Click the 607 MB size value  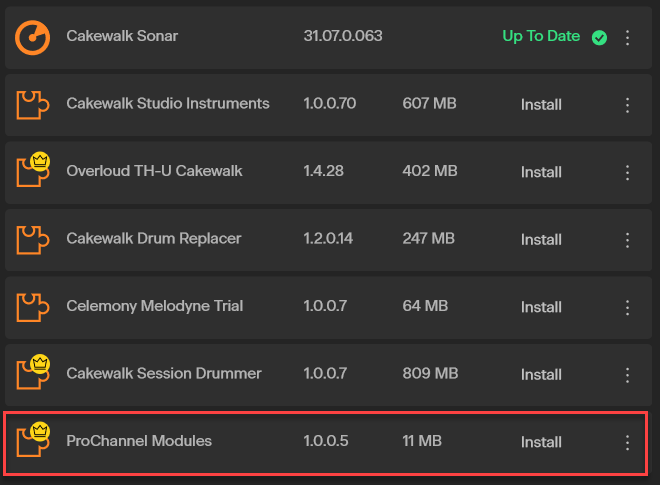point(429,103)
